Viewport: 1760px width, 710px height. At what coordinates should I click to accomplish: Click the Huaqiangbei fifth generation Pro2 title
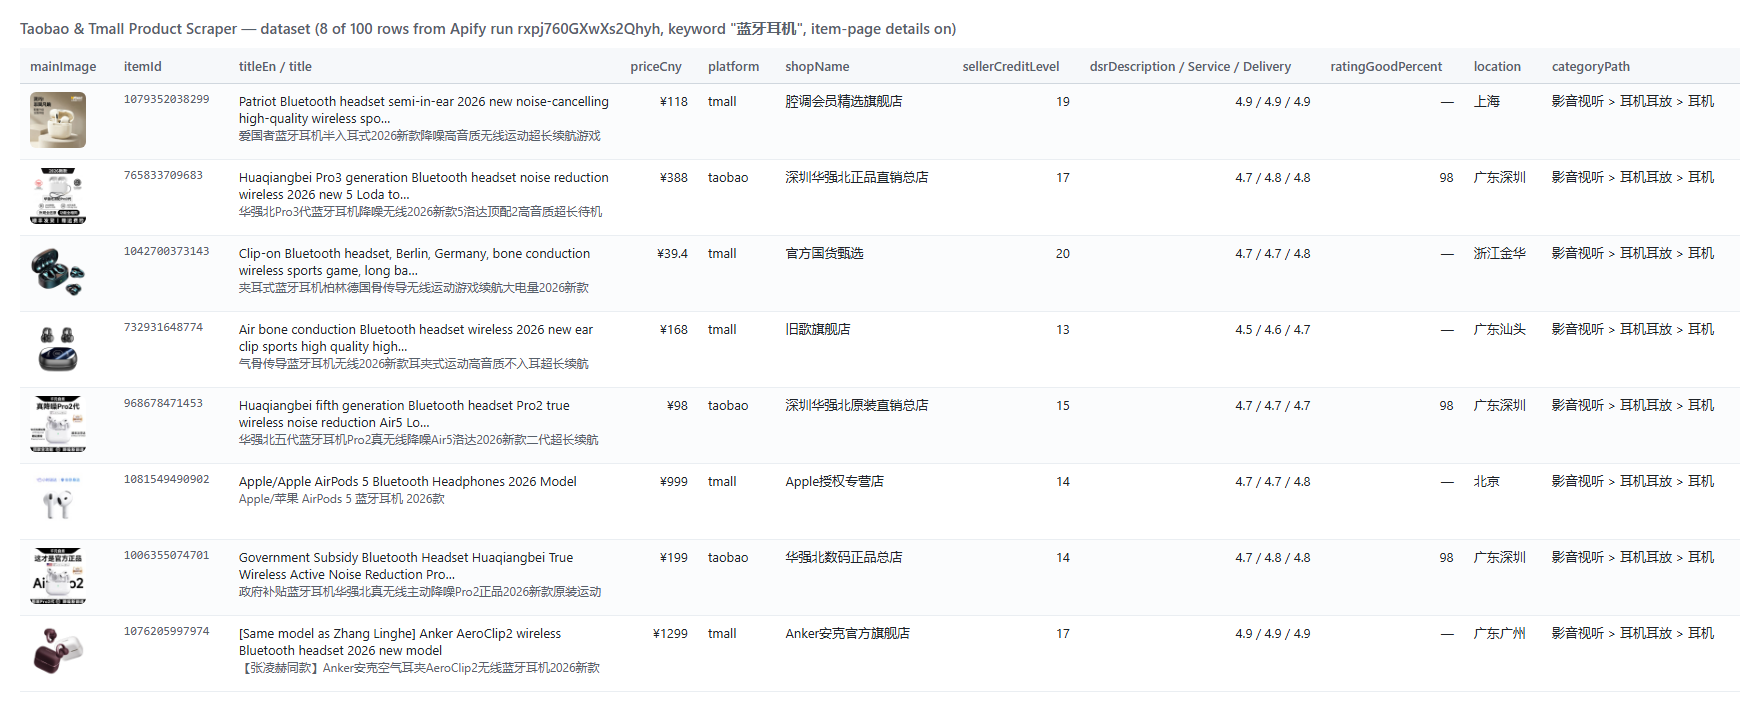[404, 414]
